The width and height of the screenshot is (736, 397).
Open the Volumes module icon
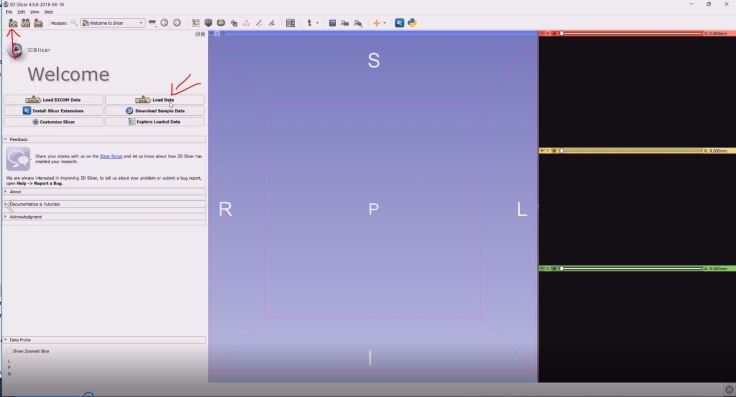(x=208, y=23)
